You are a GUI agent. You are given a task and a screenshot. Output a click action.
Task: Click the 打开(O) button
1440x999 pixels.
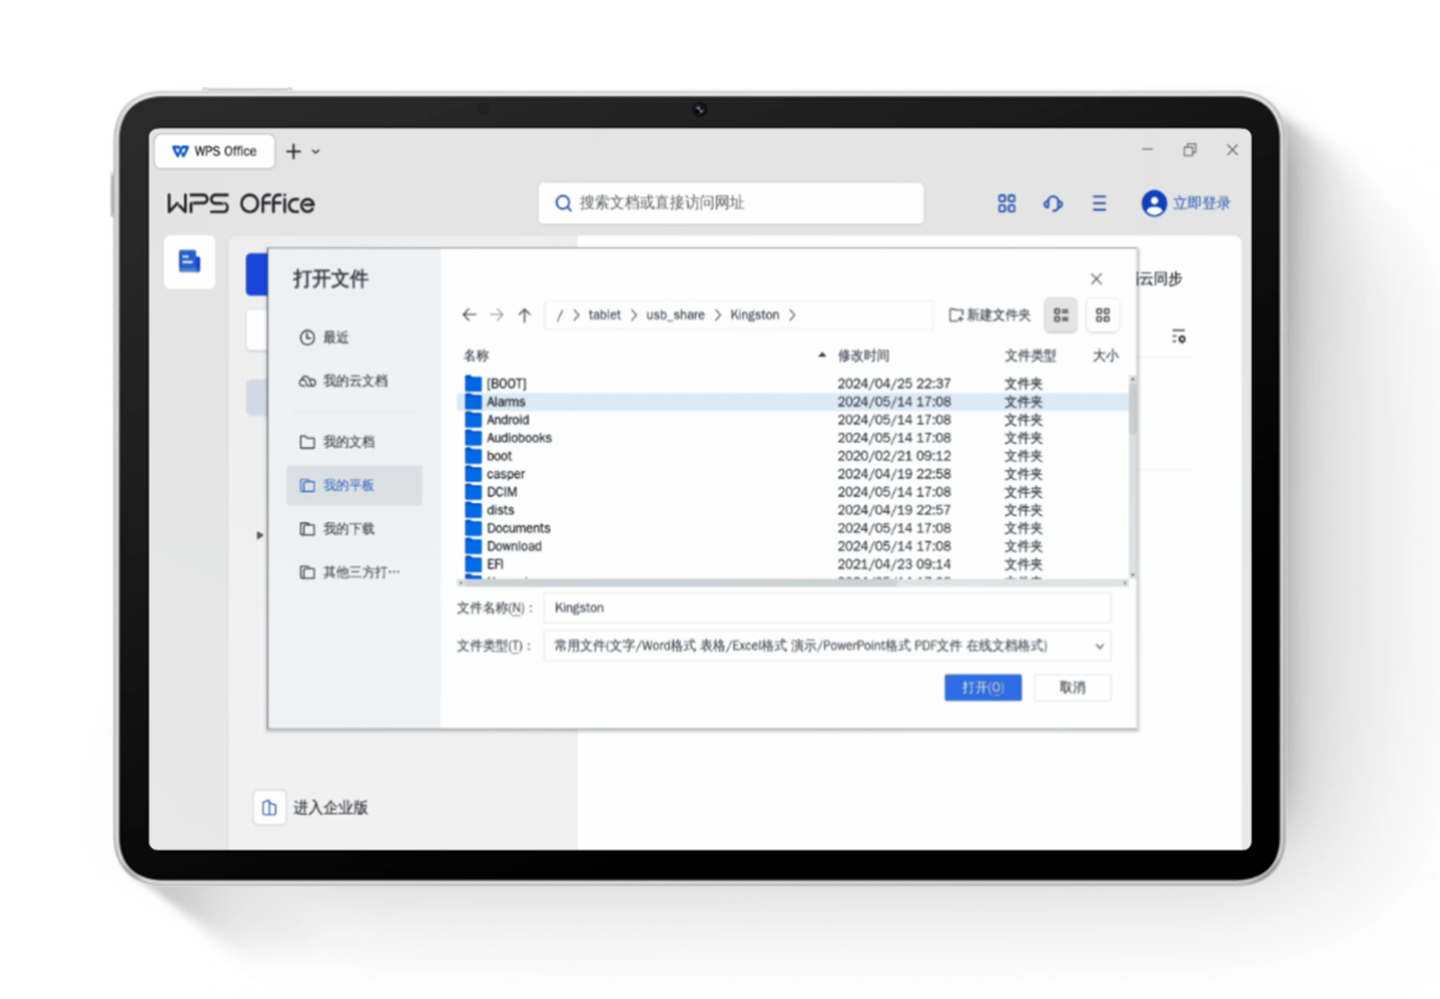click(983, 687)
